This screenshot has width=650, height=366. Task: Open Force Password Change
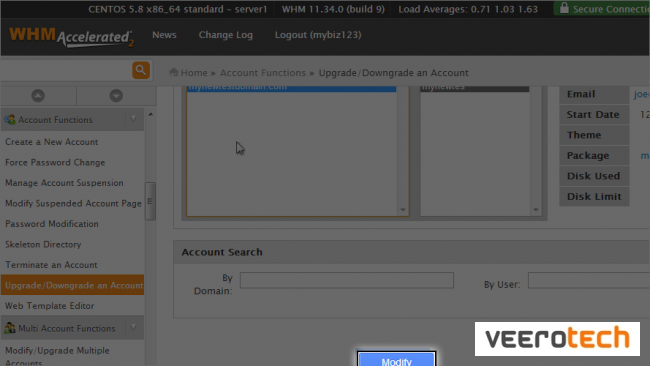(x=55, y=162)
